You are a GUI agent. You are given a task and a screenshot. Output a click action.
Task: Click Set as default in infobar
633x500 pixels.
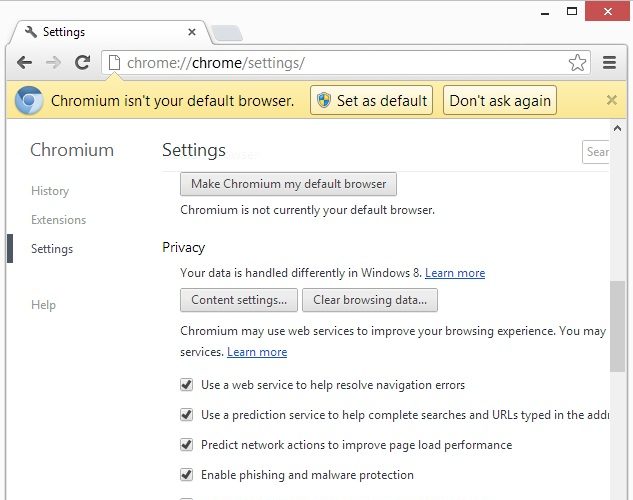372,100
